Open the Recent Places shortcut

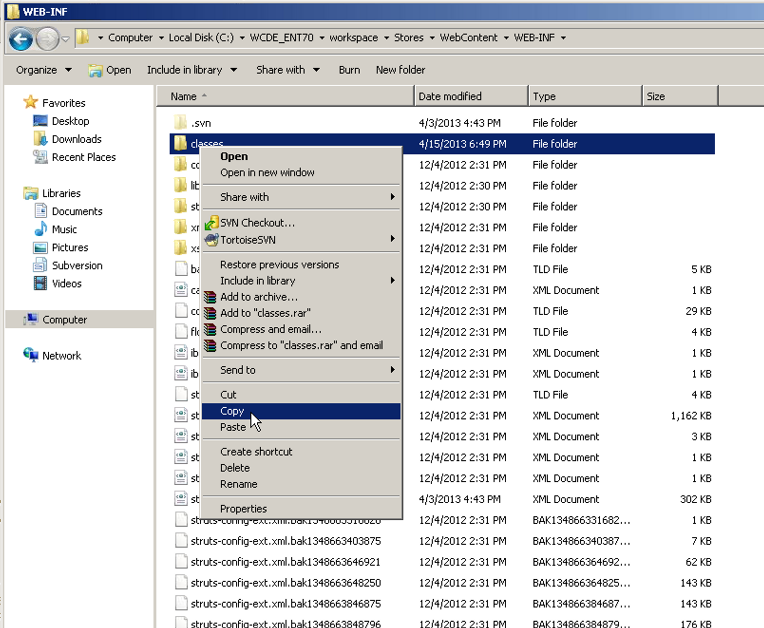[x=83, y=157]
